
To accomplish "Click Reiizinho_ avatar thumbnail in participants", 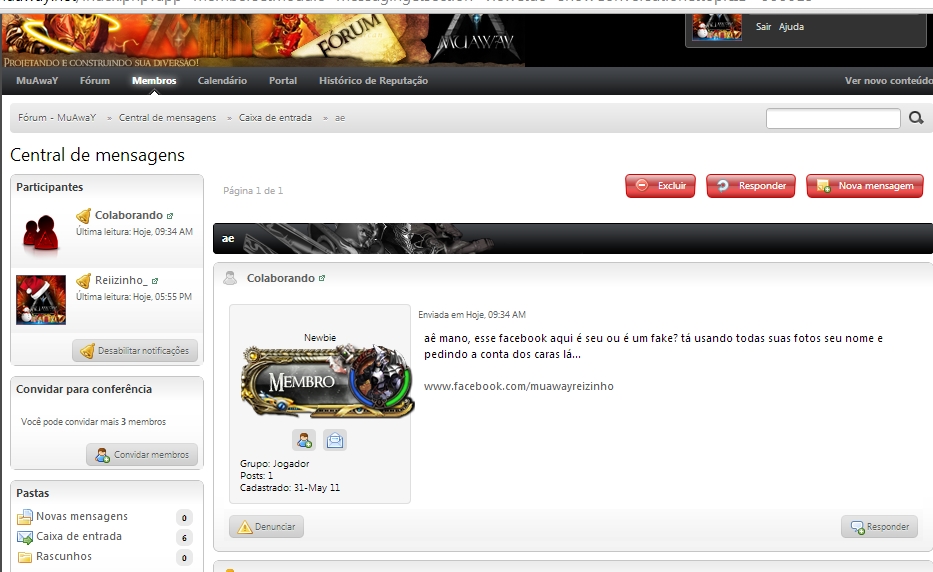I will click(x=41, y=300).
